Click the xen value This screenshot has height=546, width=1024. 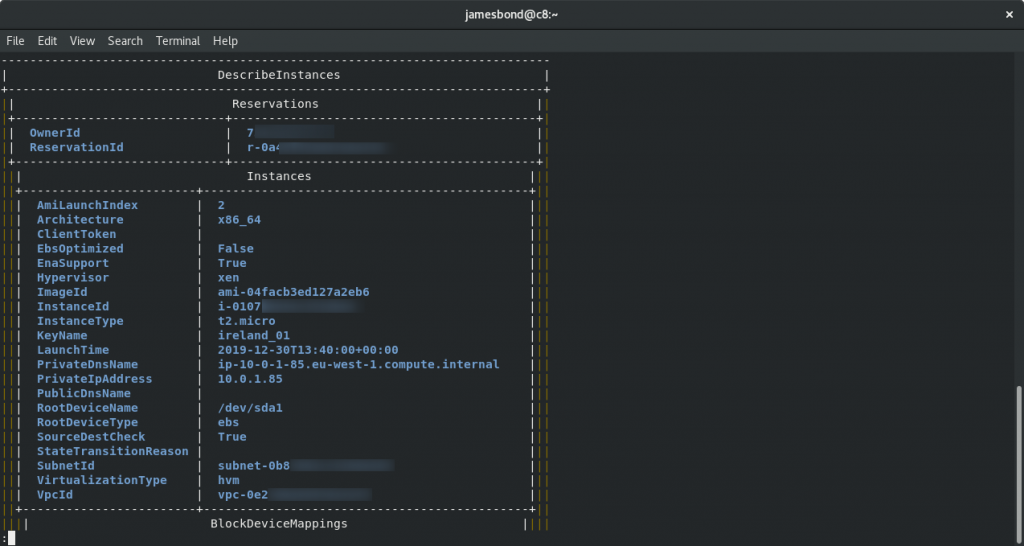229,278
